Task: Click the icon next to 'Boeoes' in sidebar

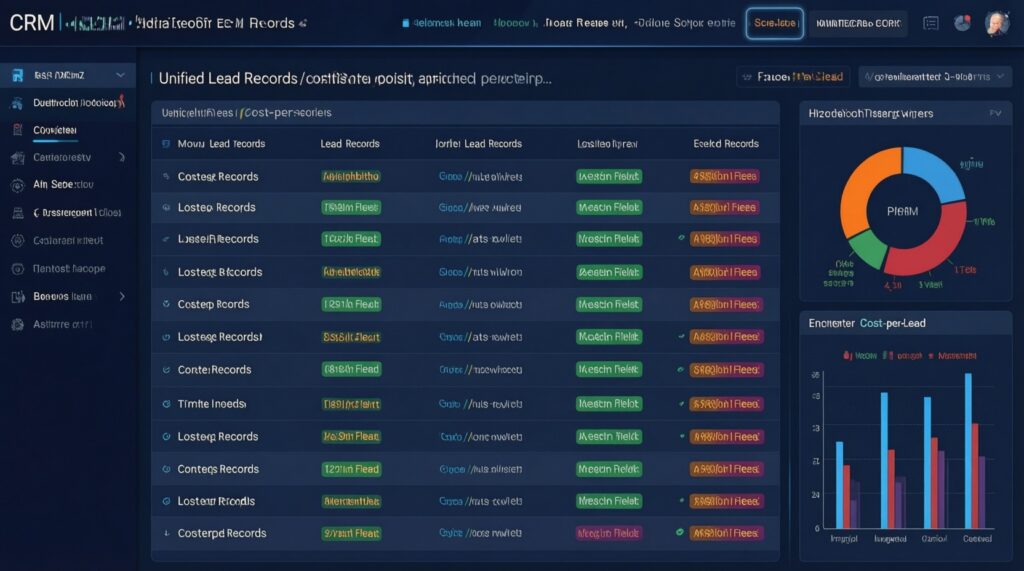Action: pos(17,296)
